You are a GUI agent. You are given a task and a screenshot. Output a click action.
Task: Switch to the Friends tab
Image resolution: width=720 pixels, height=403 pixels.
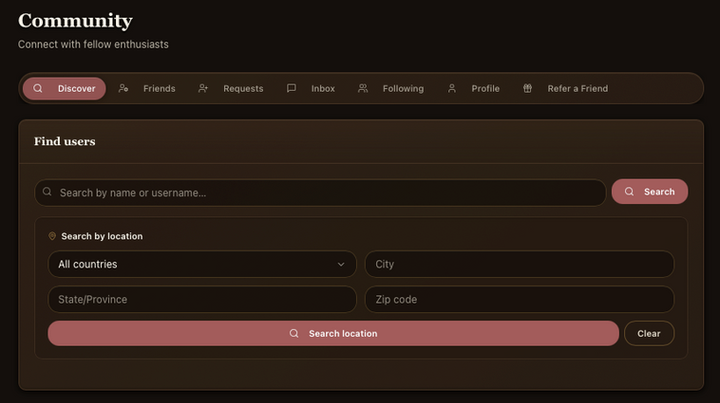pos(147,89)
